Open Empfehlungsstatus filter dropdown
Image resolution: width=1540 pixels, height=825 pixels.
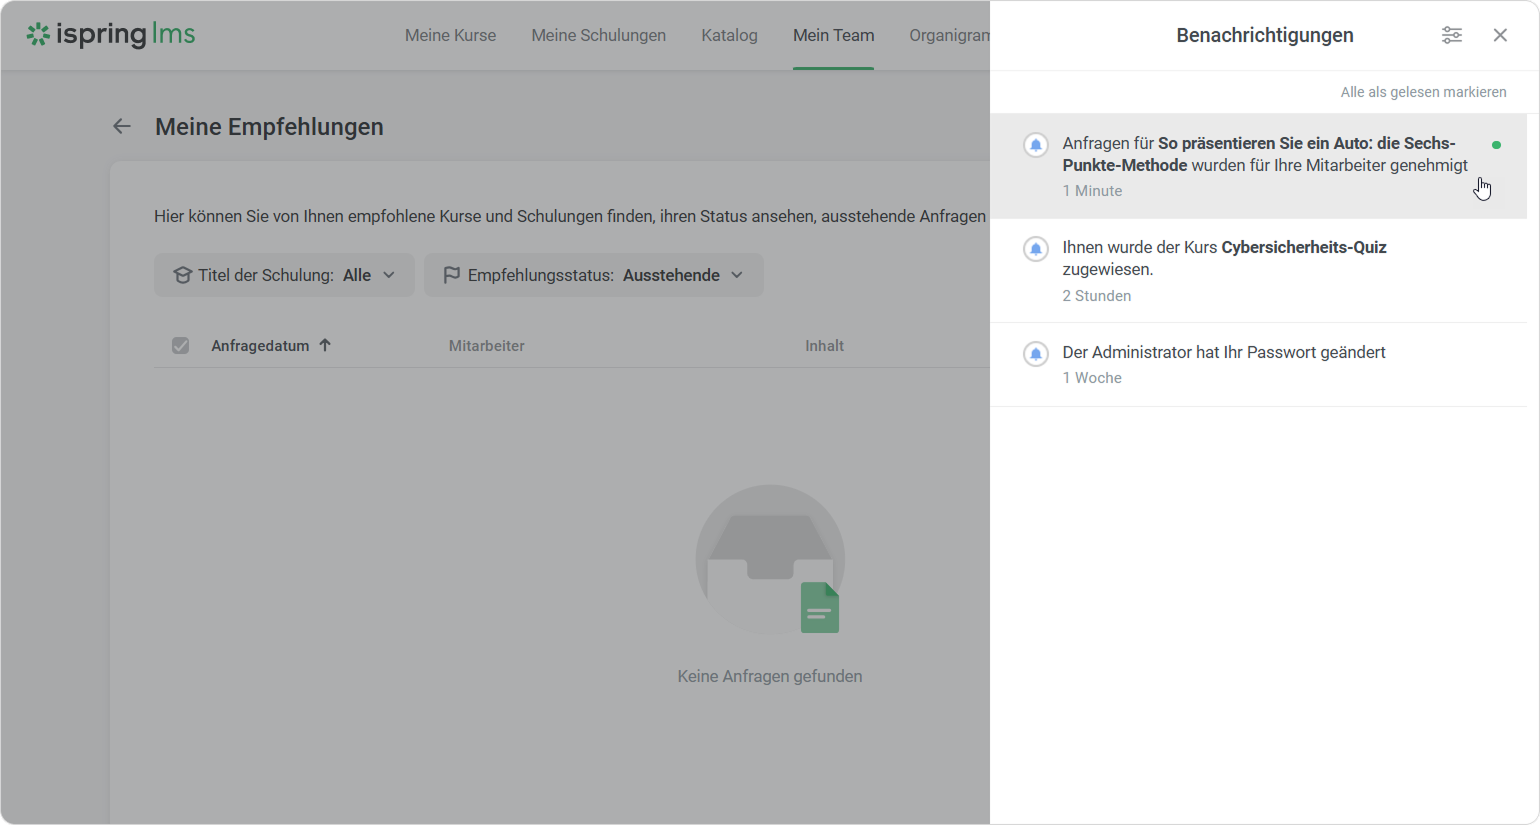point(593,275)
